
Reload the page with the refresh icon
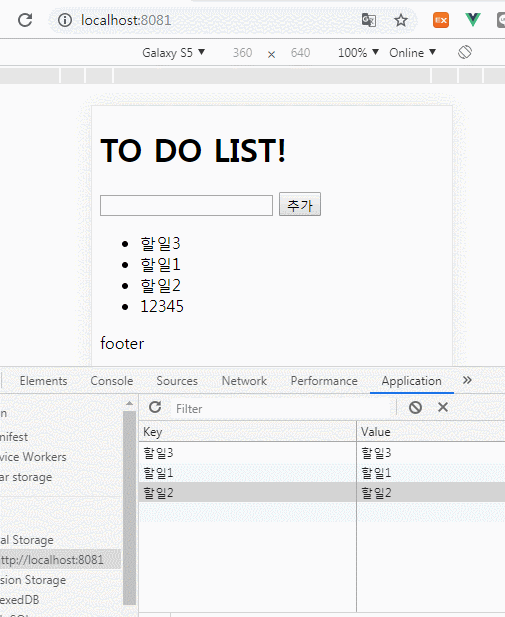click(25, 20)
